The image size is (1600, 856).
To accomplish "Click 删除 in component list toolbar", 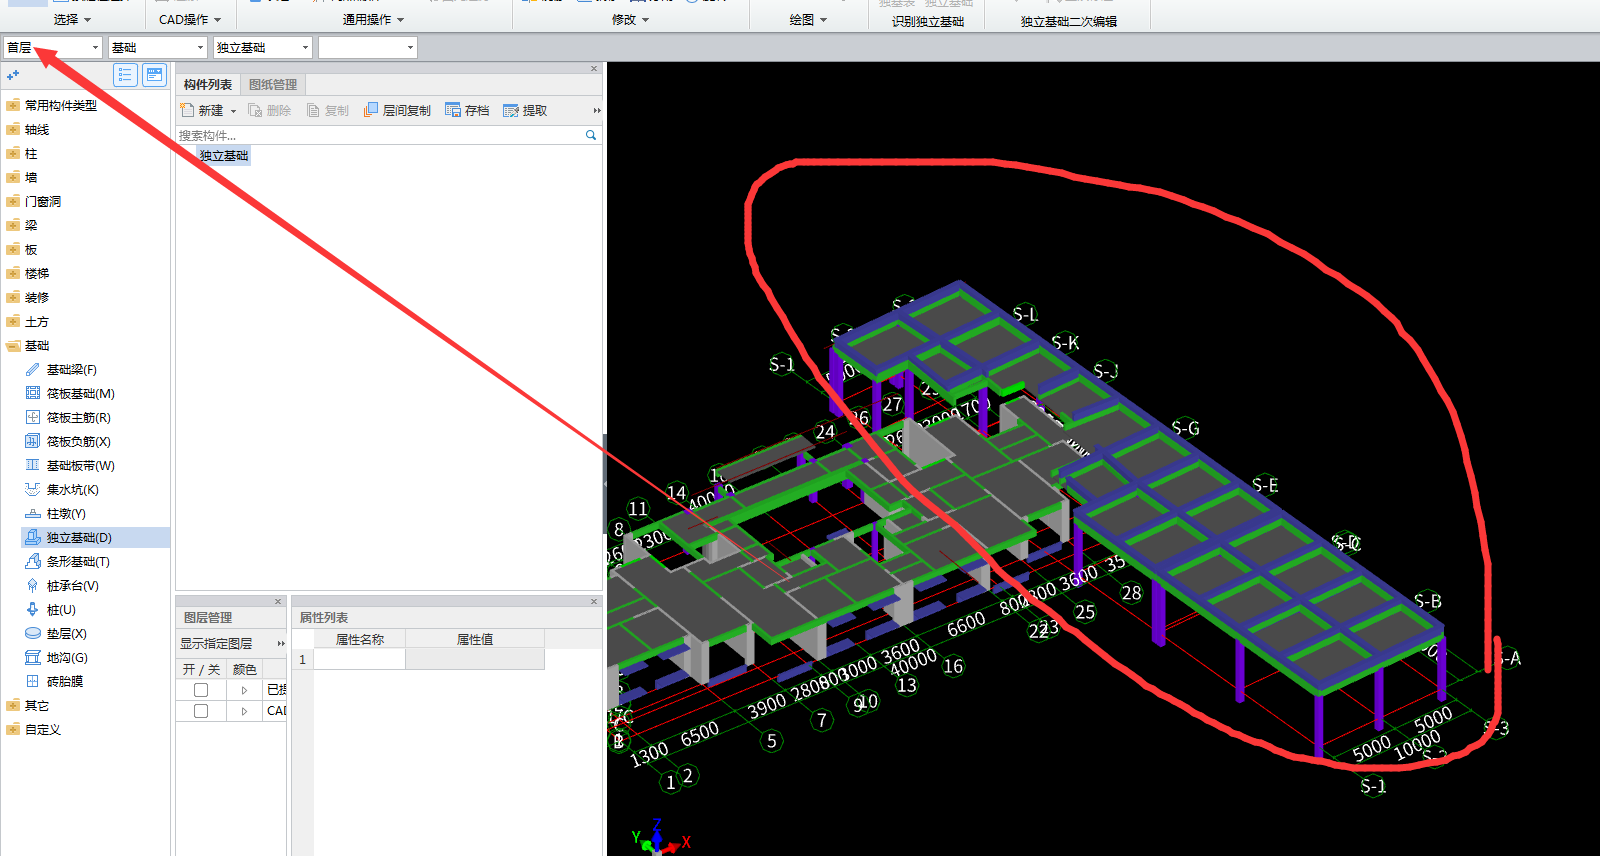I will click(270, 110).
